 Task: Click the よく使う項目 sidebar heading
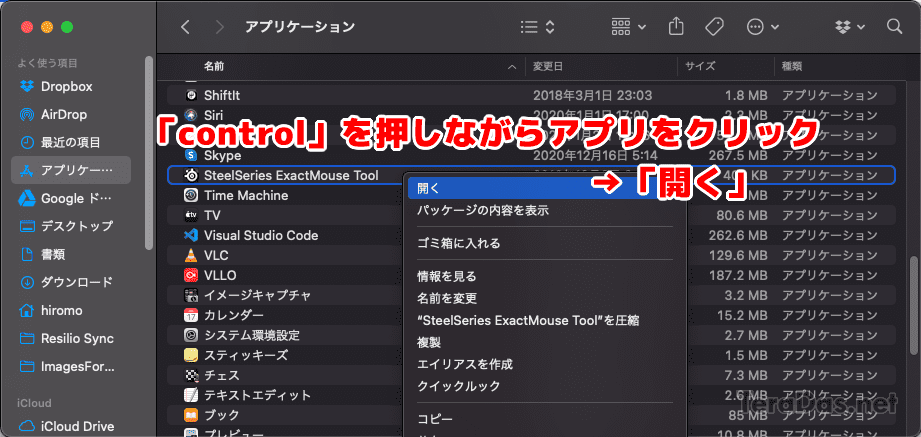pyautogui.click(x=47, y=63)
